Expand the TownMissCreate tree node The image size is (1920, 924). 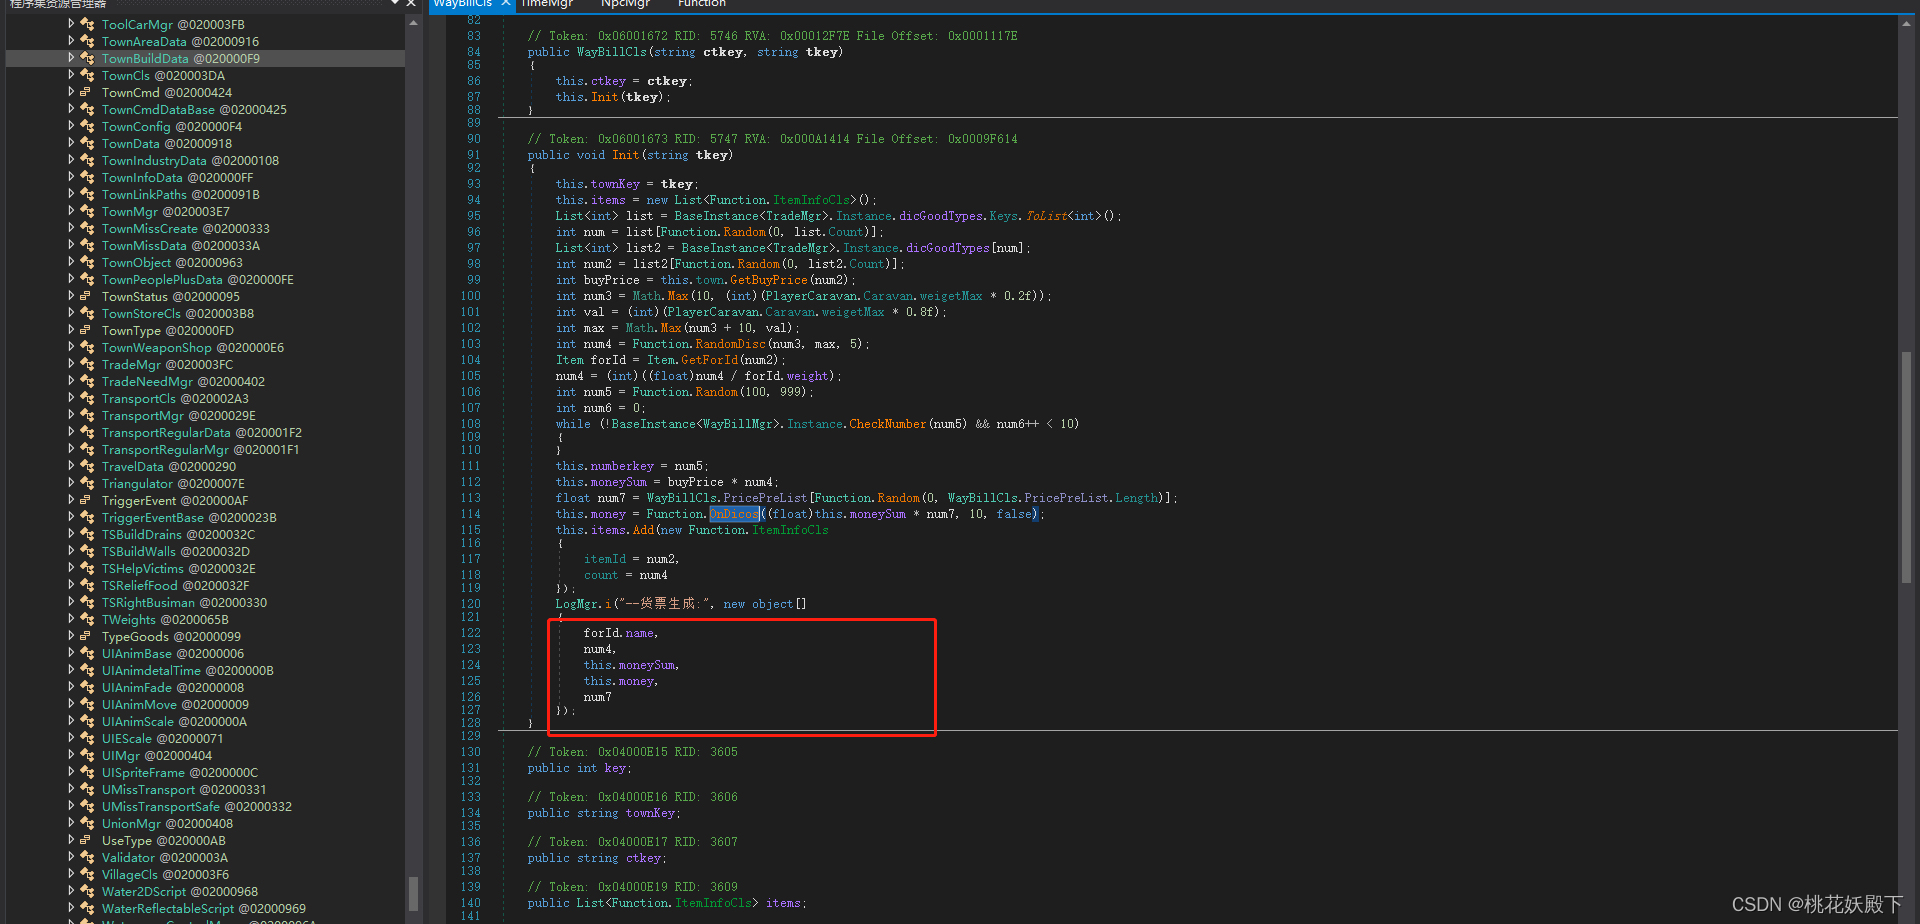[x=71, y=228]
